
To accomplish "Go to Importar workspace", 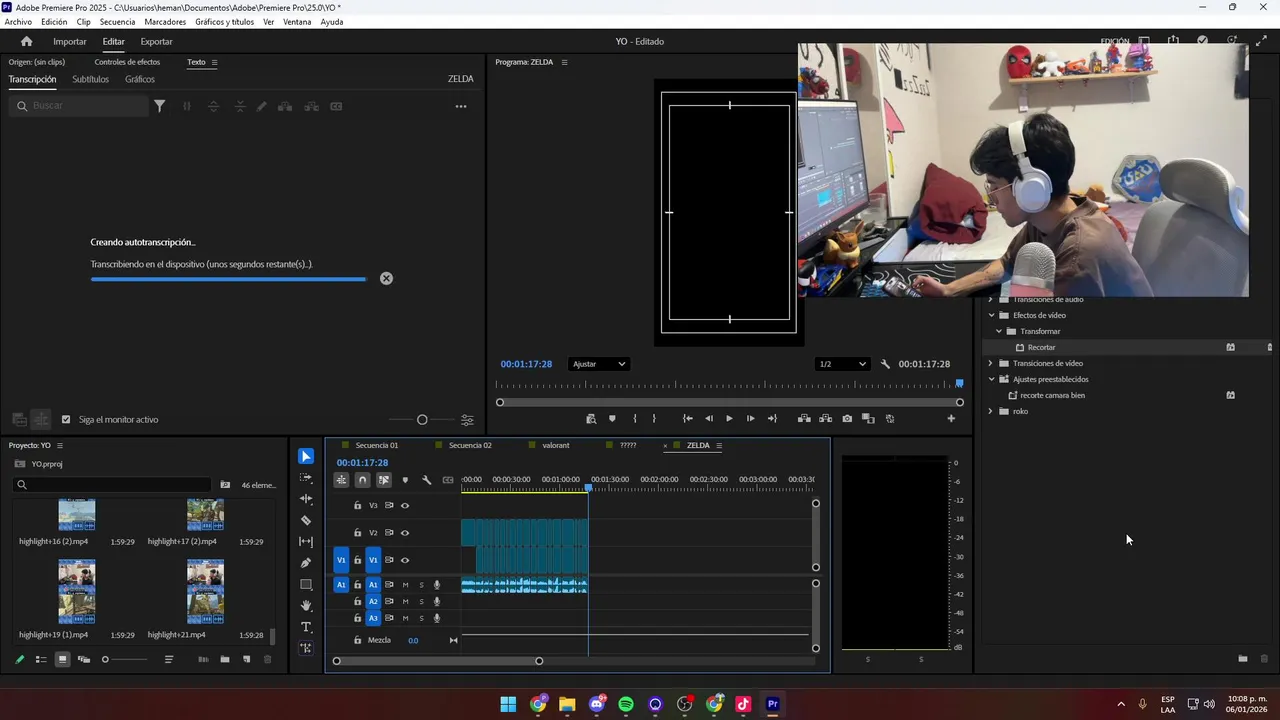I will coord(69,41).
